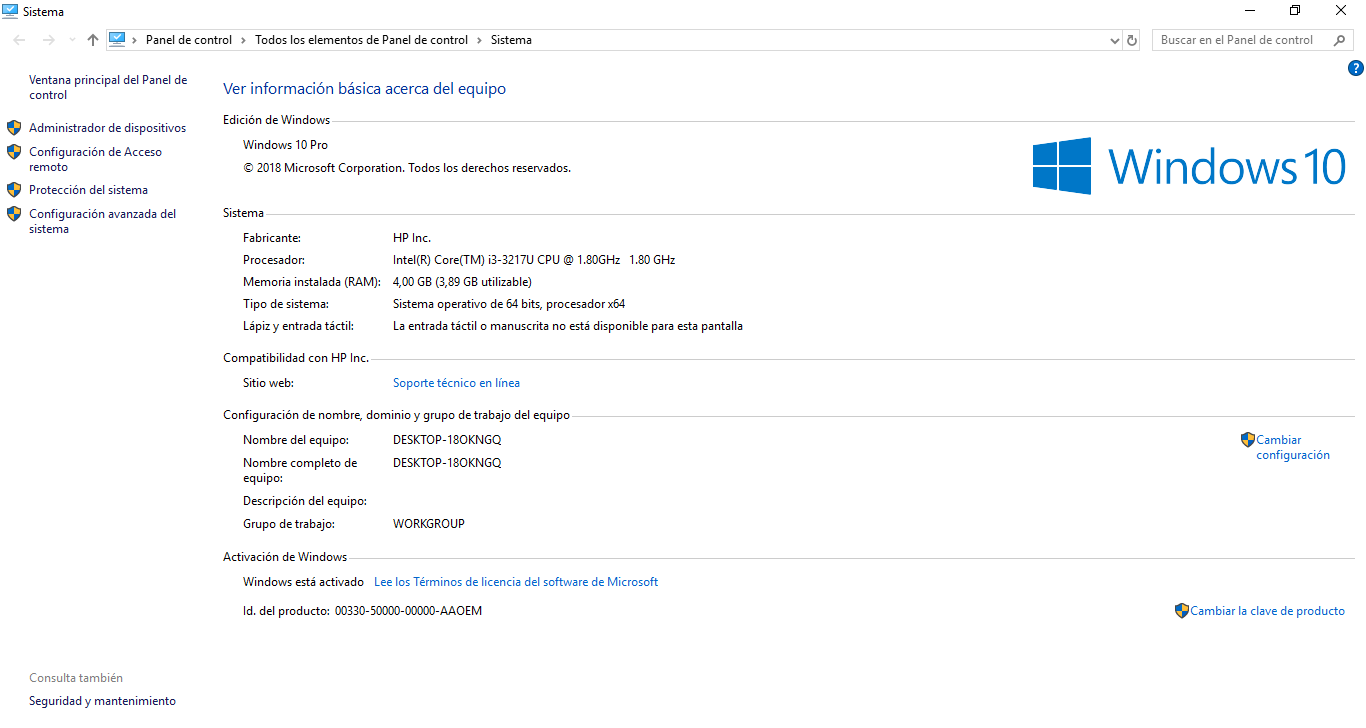Click Cambiar la clave de producto link
The image size is (1366, 728).
[x=1267, y=611]
